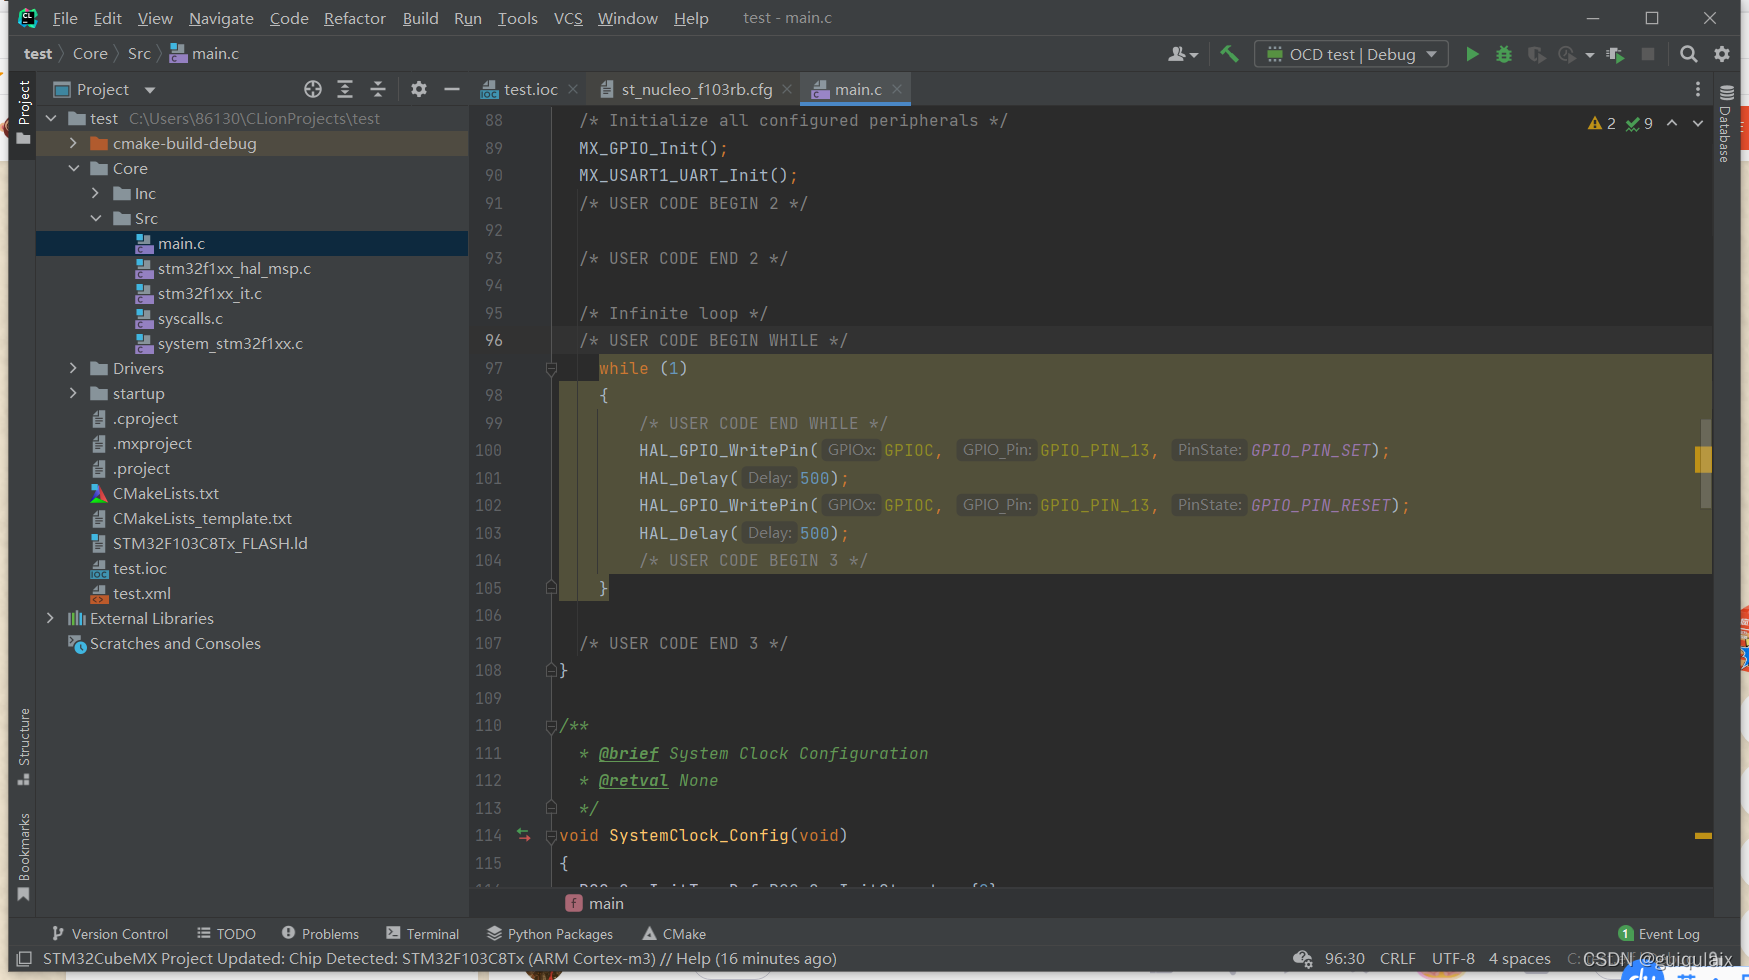Viewport: 1749px width, 980px height.
Task: Select stm32f1xx_it.c in project tree
Action: (210, 293)
